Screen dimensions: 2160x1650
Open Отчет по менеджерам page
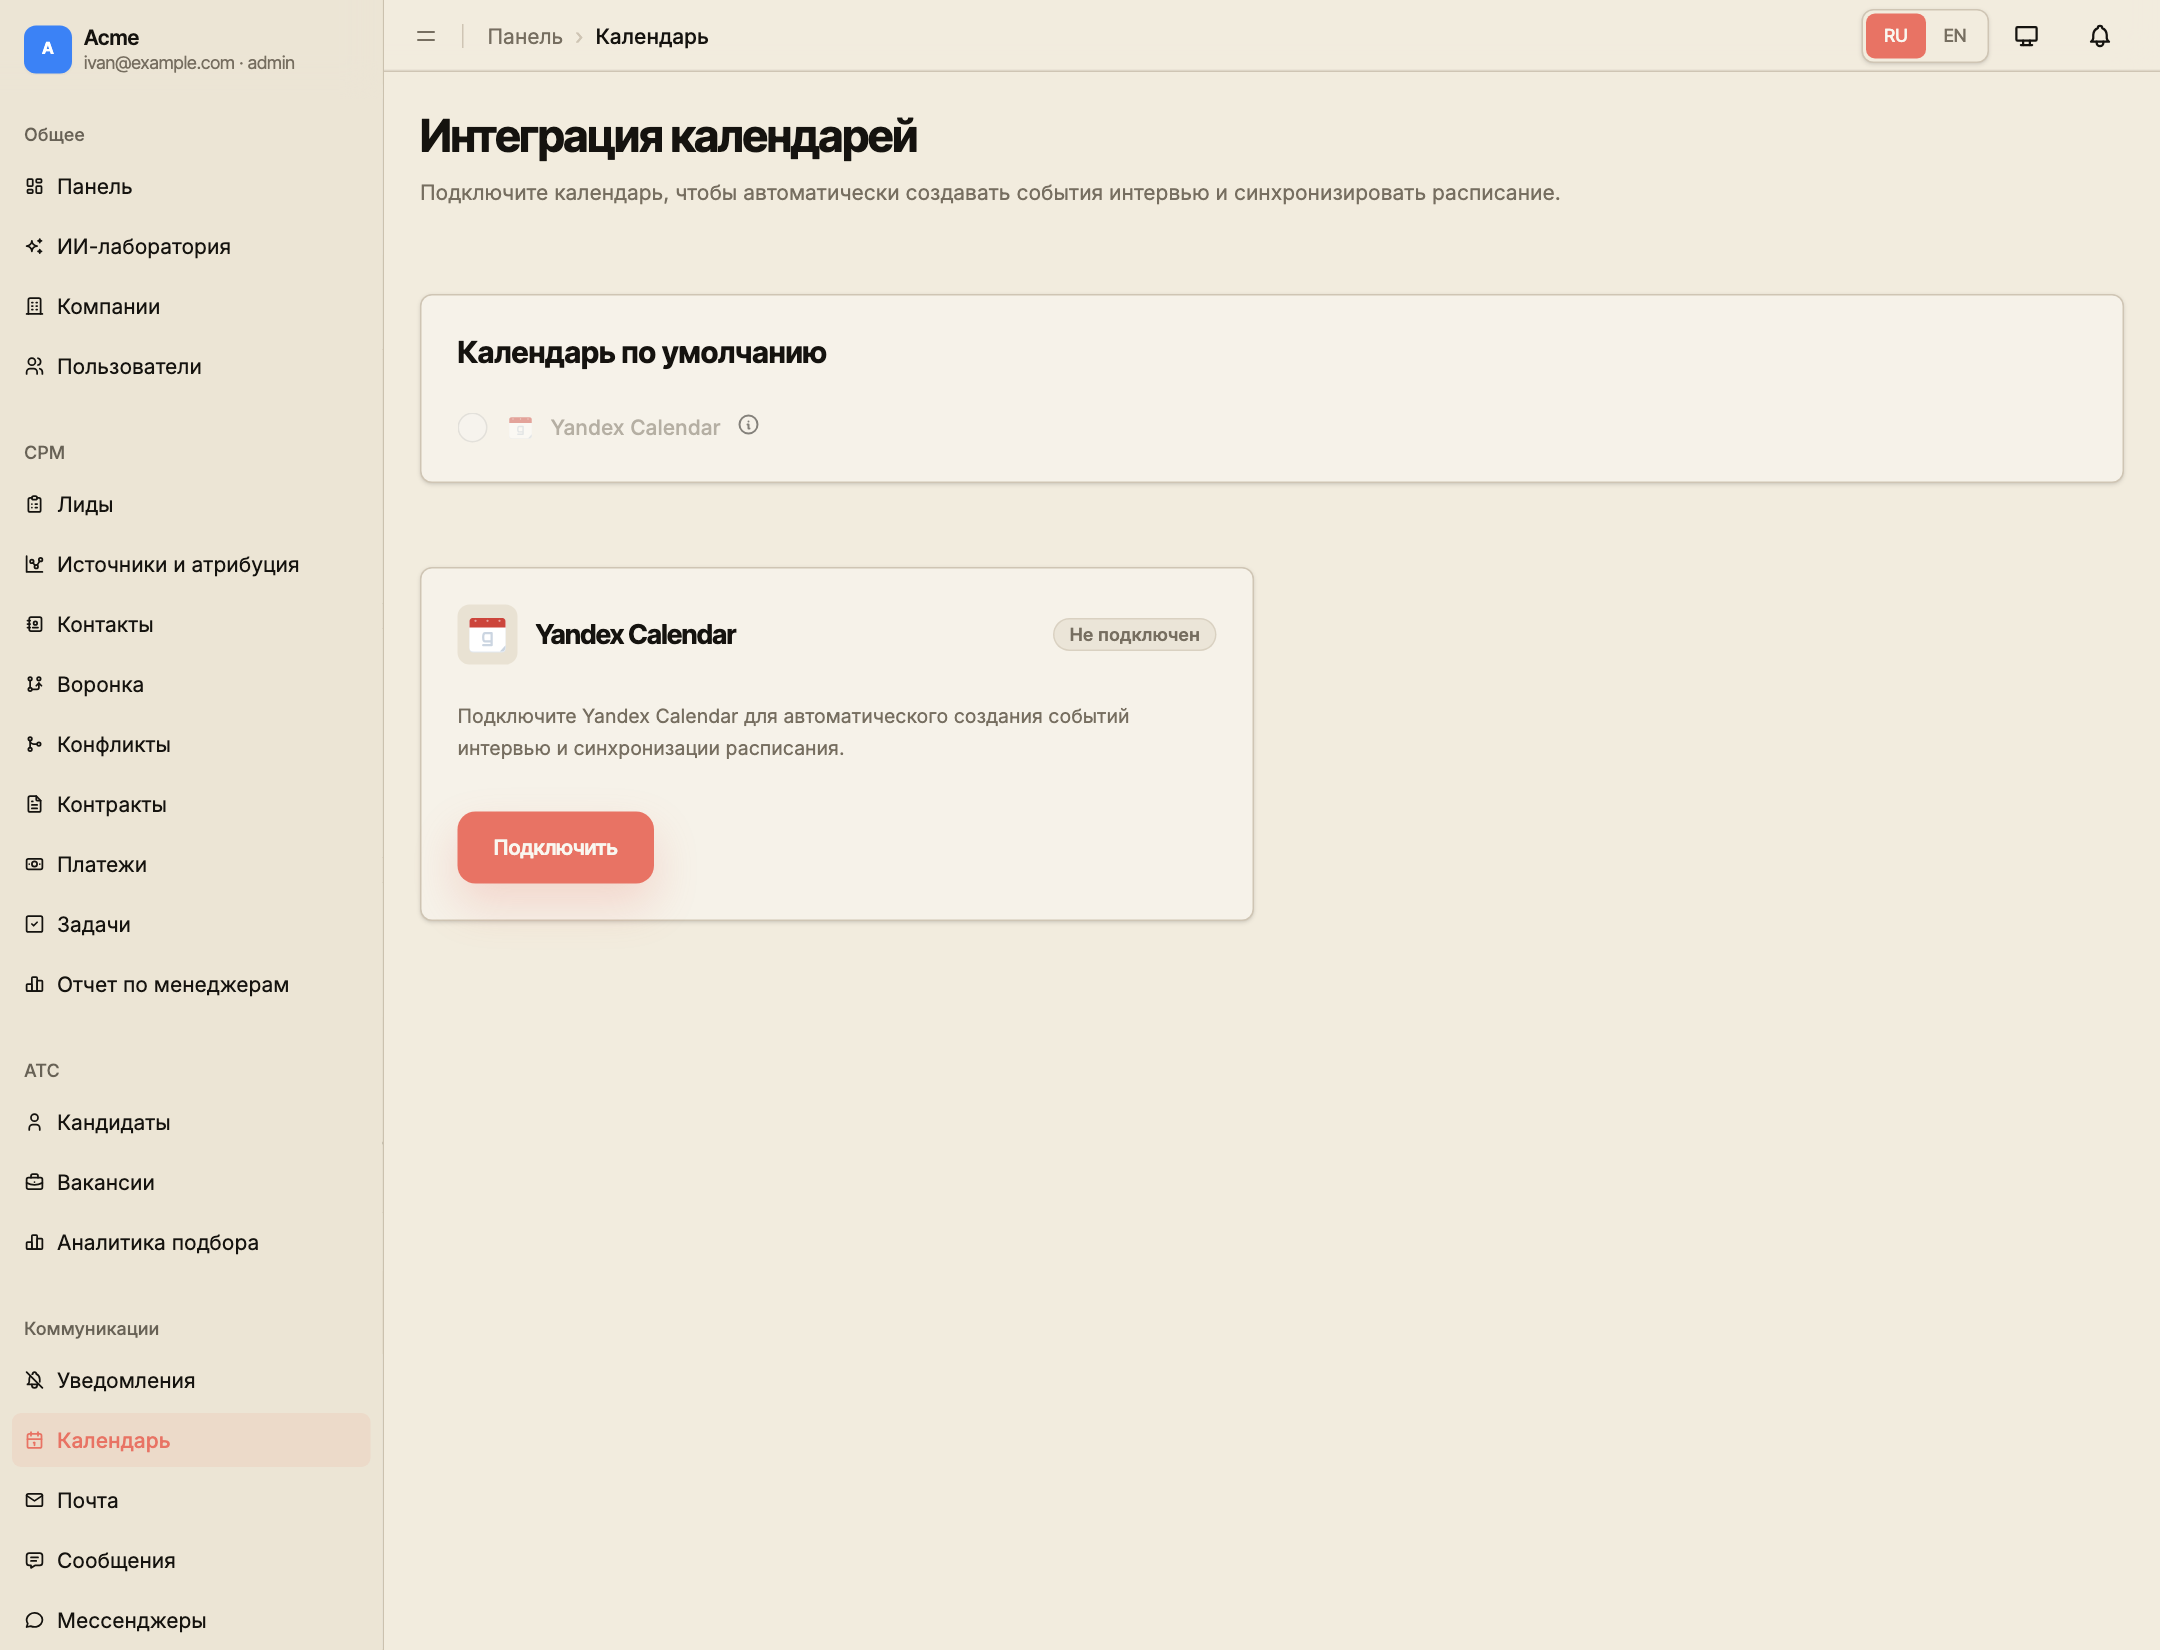click(x=191, y=984)
